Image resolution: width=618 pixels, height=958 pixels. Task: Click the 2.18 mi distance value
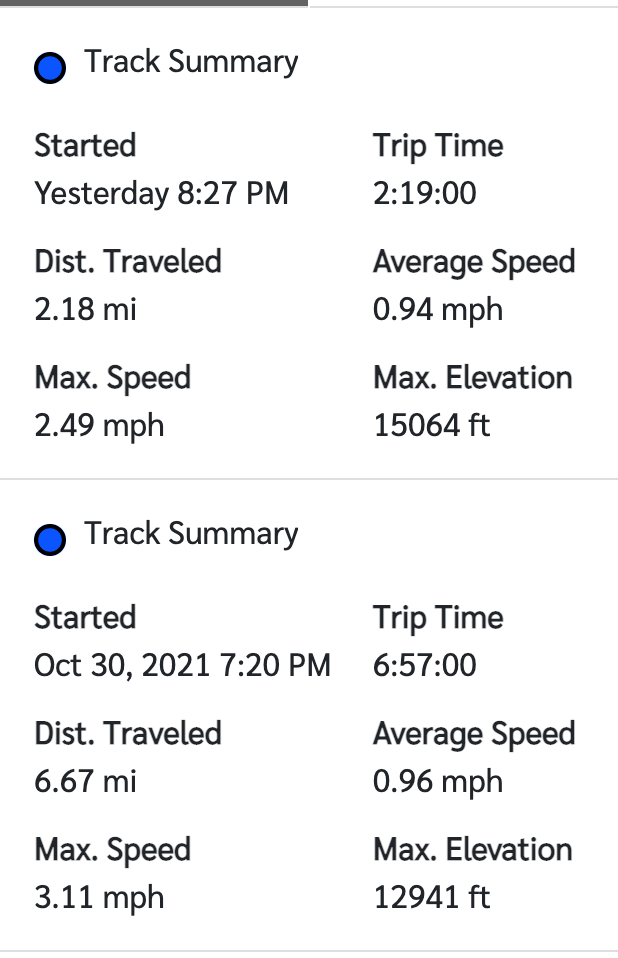(x=85, y=309)
